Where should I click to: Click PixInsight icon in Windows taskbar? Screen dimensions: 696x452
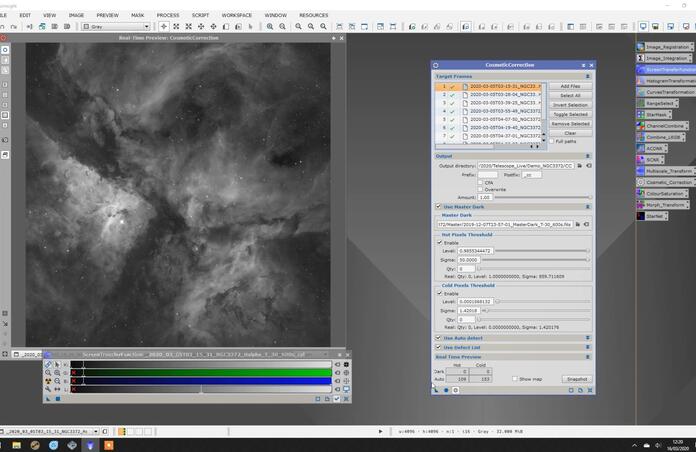(x=90, y=445)
